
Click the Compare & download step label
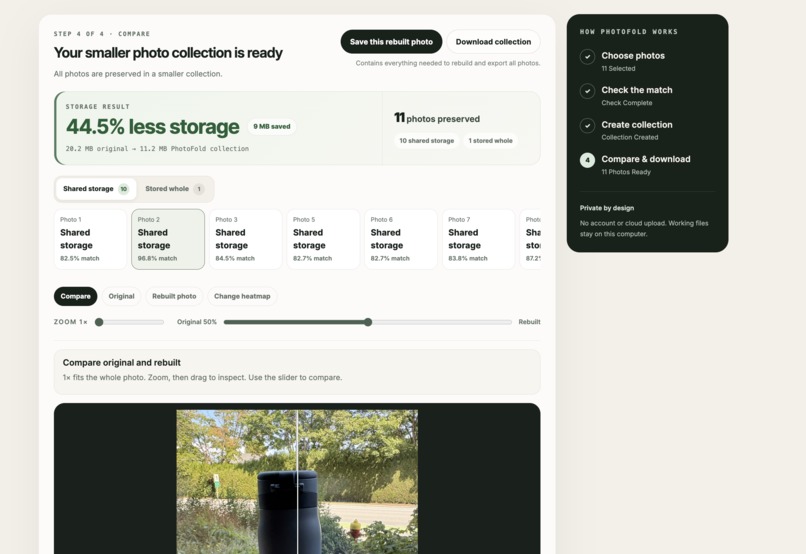coord(646,159)
